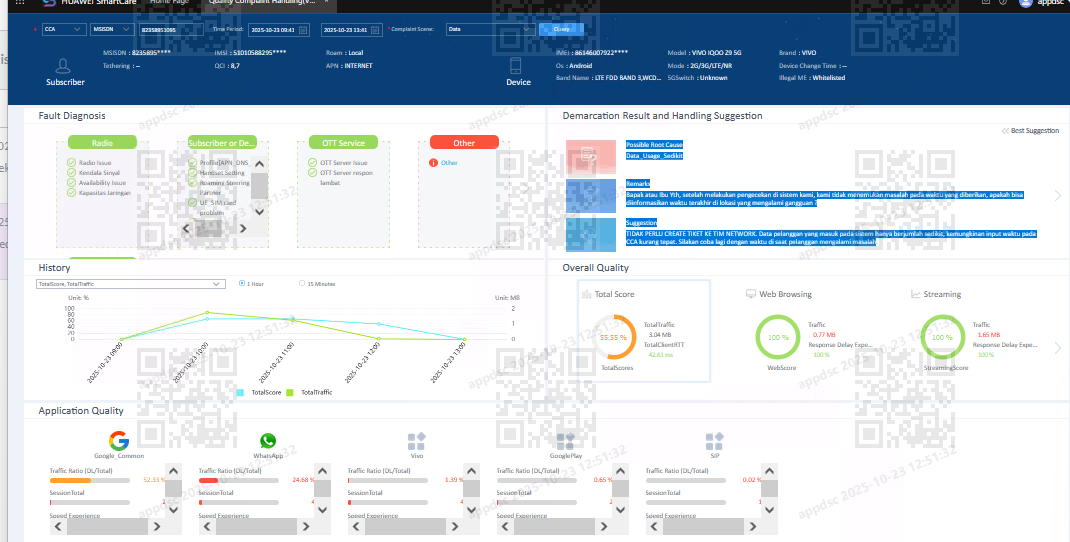Open the app grid menu icon
This screenshot has height=542, width=1070.
[x=19, y=3]
